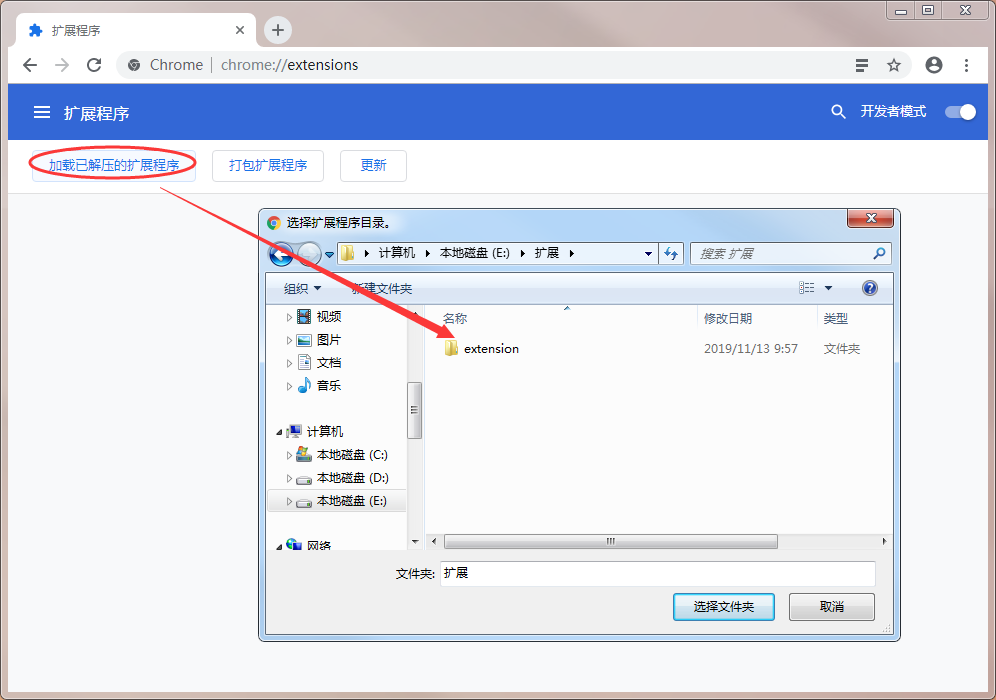This screenshot has height=700, width=996.
Task: Close the 扩展程序 tab
Action: (239, 30)
